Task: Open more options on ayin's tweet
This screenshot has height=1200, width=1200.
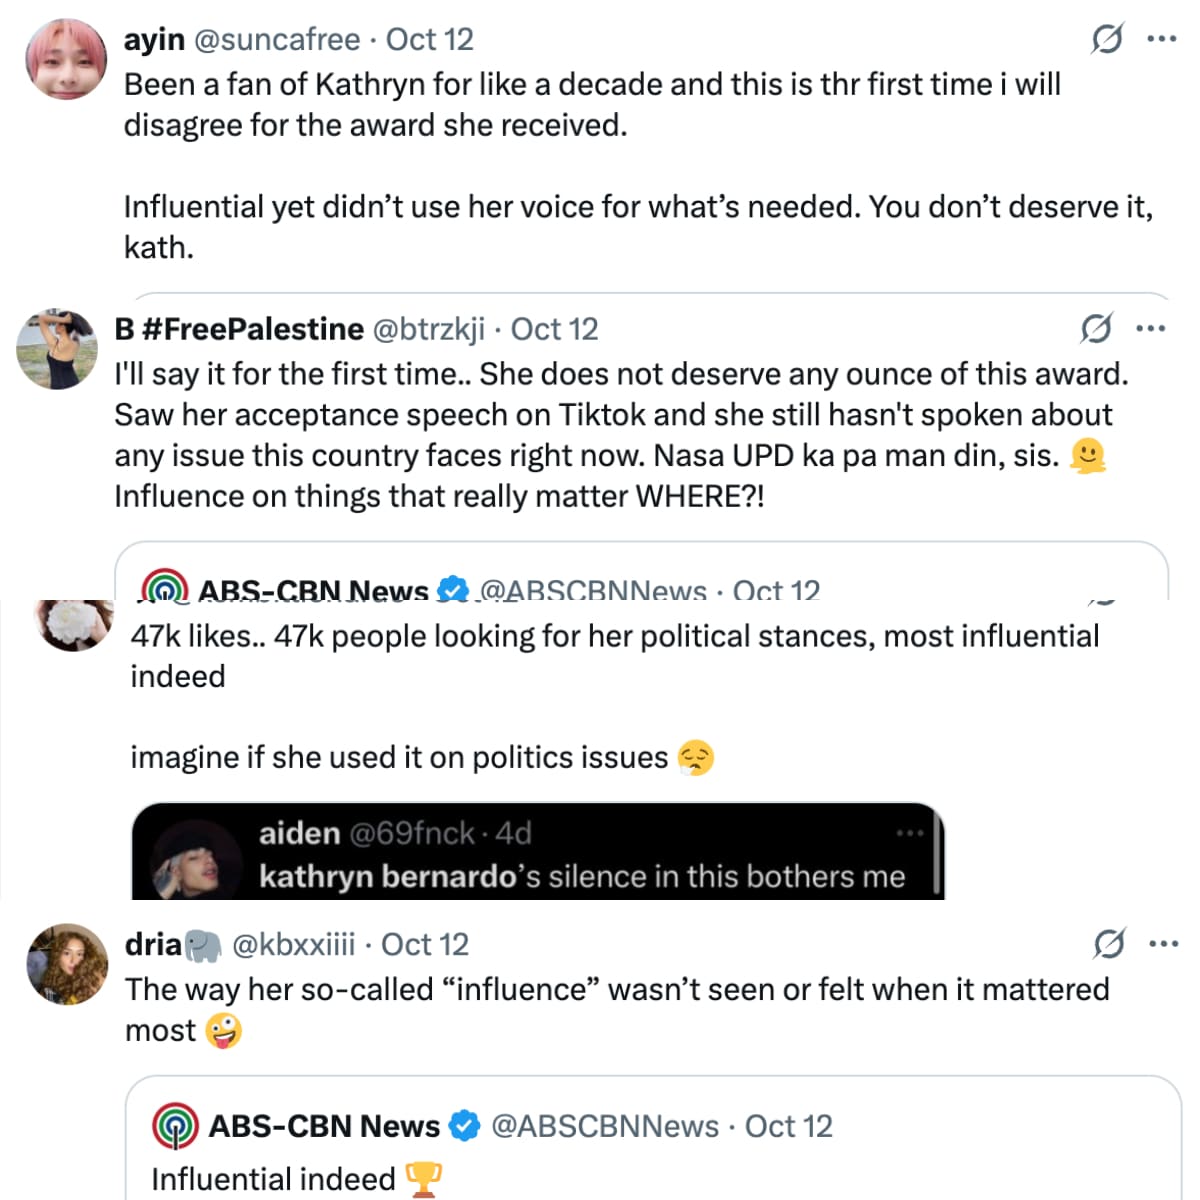Action: point(1161,39)
